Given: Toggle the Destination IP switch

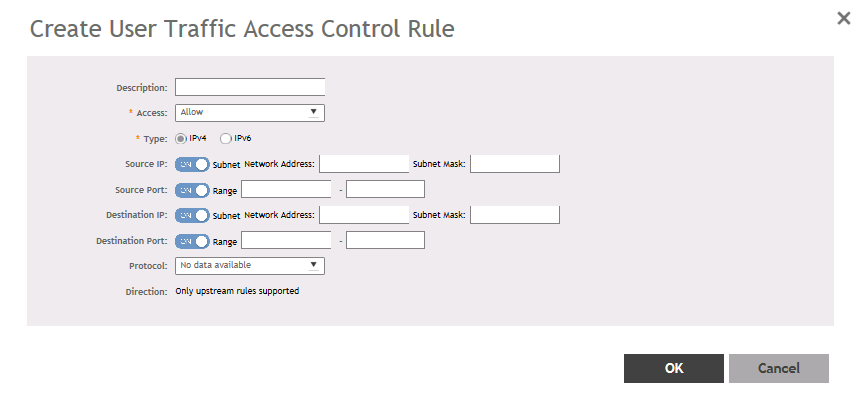Looking at the screenshot, I should (192, 215).
